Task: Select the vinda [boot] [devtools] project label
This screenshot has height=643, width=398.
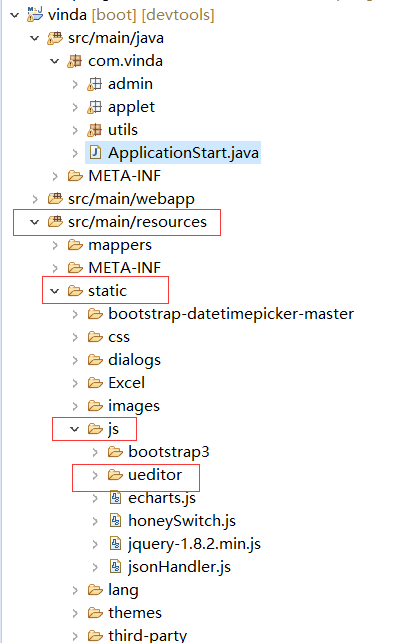Action: tap(131, 15)
